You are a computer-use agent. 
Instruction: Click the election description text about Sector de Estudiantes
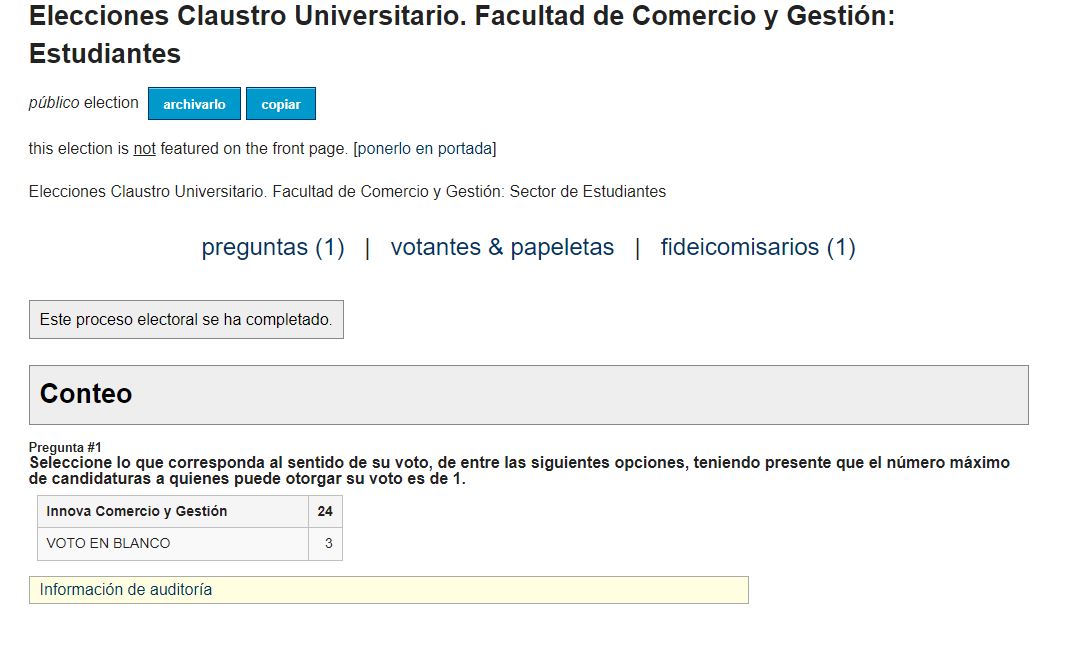347,191
